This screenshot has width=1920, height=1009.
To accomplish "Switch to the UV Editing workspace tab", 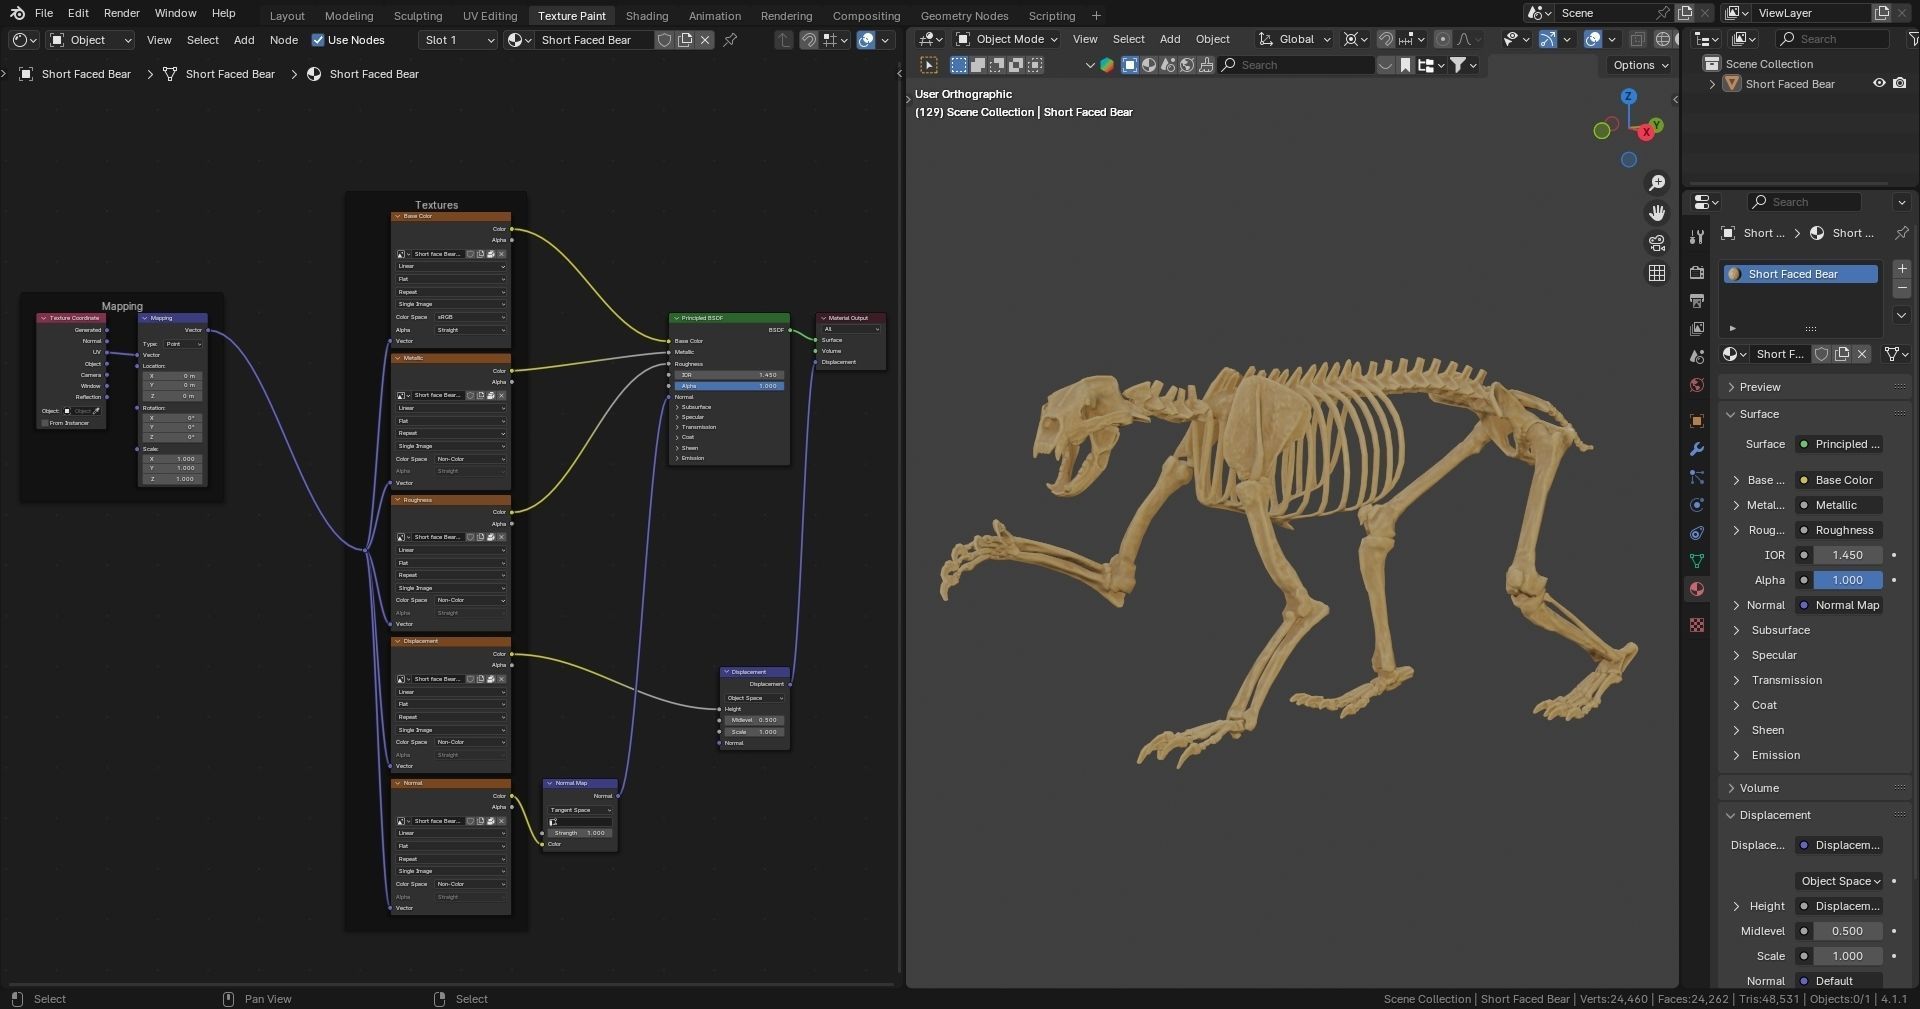I will (x=490, y=15).
